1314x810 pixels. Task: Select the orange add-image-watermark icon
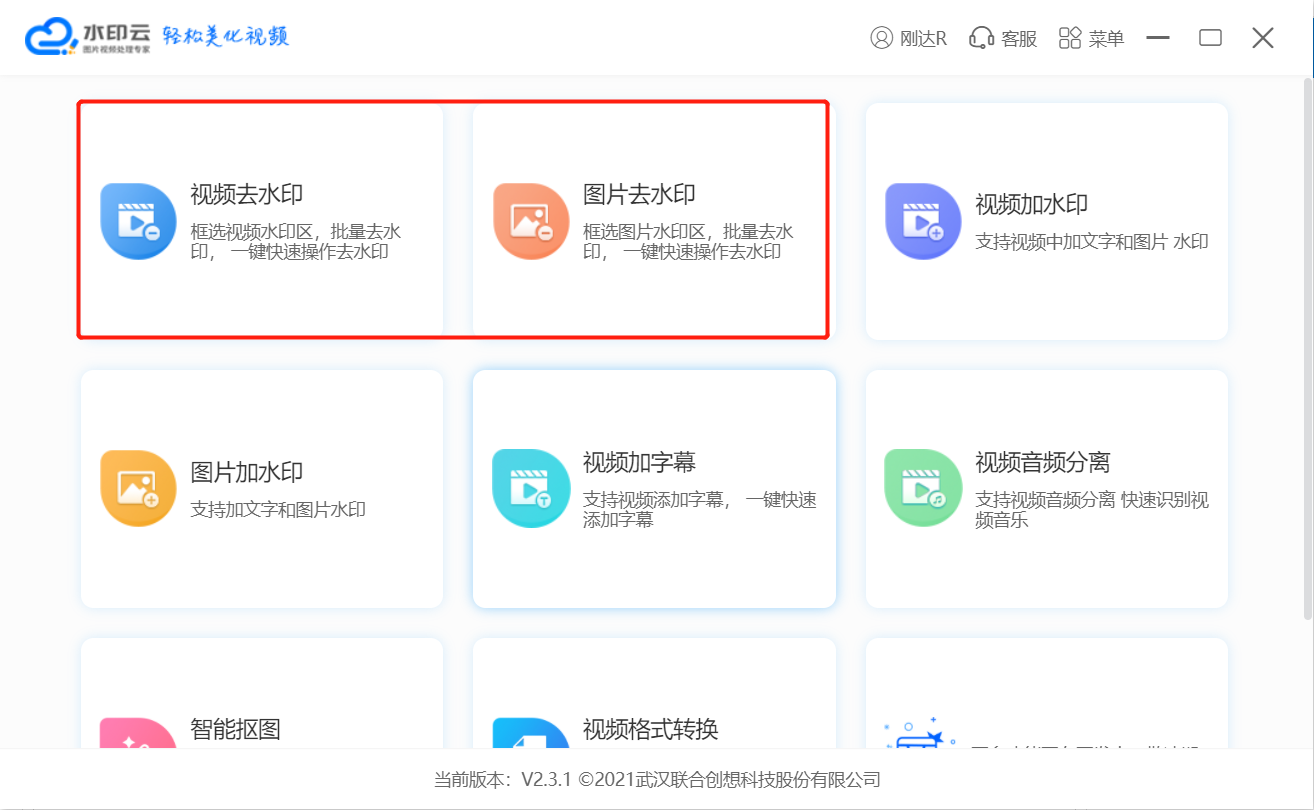(138, 488)
